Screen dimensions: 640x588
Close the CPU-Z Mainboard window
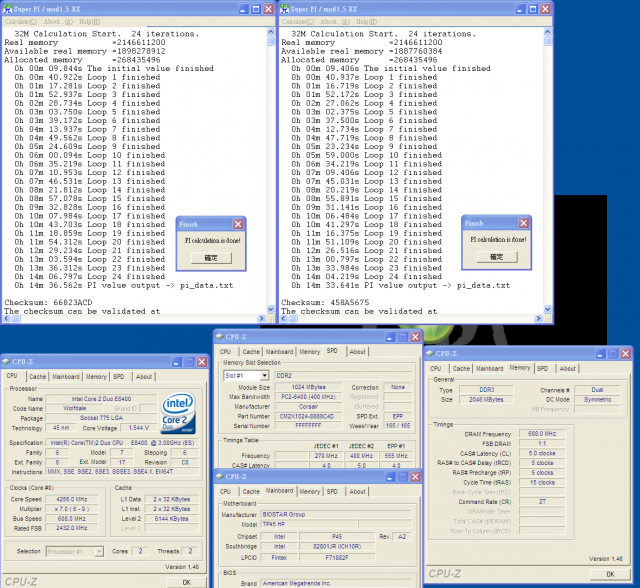click(x=415, y=477)
